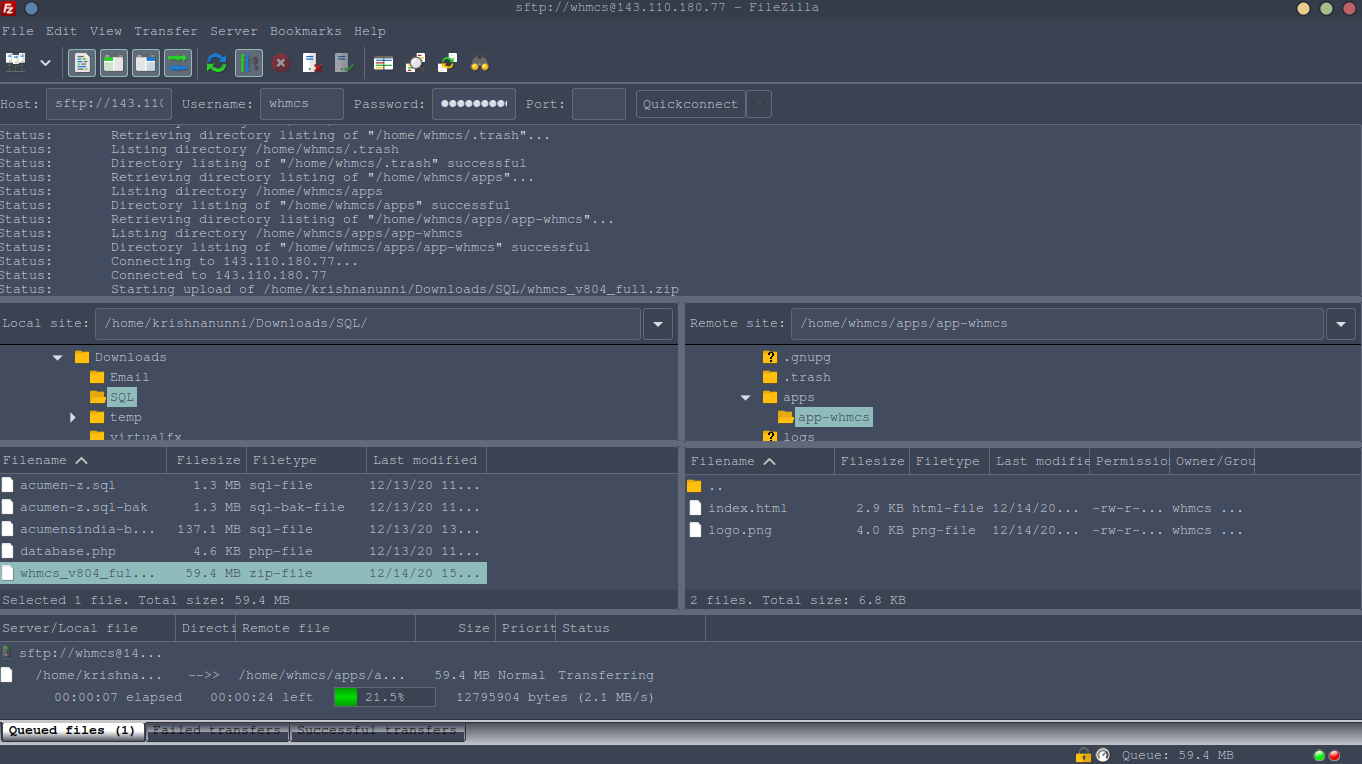Image resolution: width=1362 pixels, height=764 pixels.
Task: Reconnect to the last server
Action: click(344, 63)
